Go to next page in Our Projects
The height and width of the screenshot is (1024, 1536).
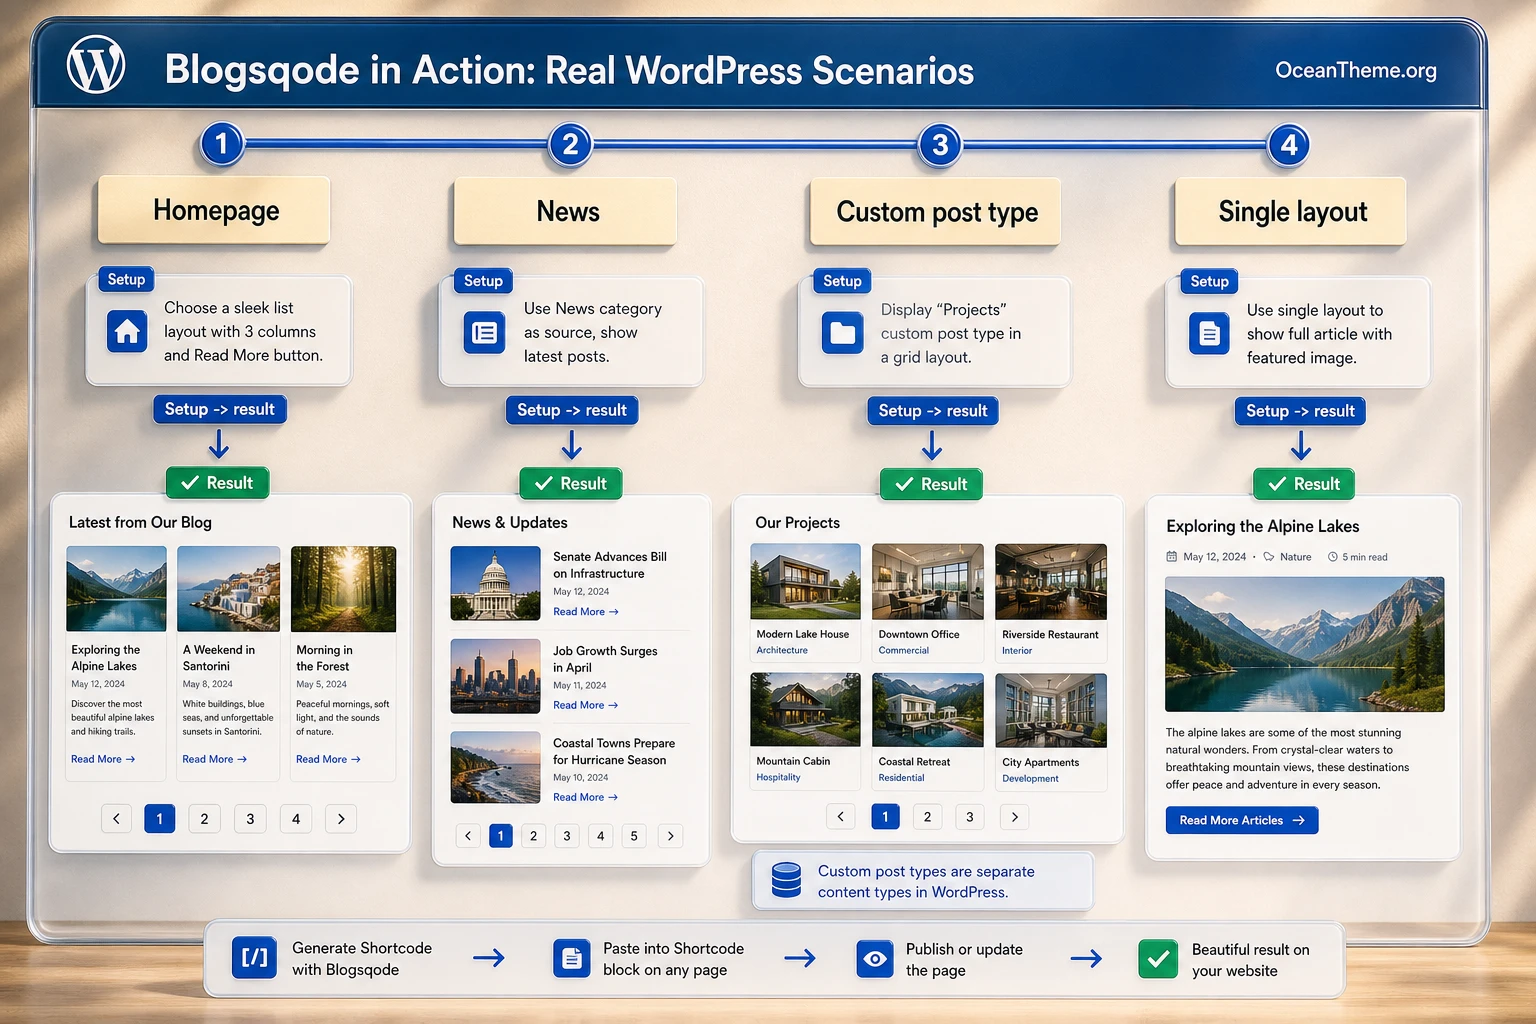tap(1014, 817)
